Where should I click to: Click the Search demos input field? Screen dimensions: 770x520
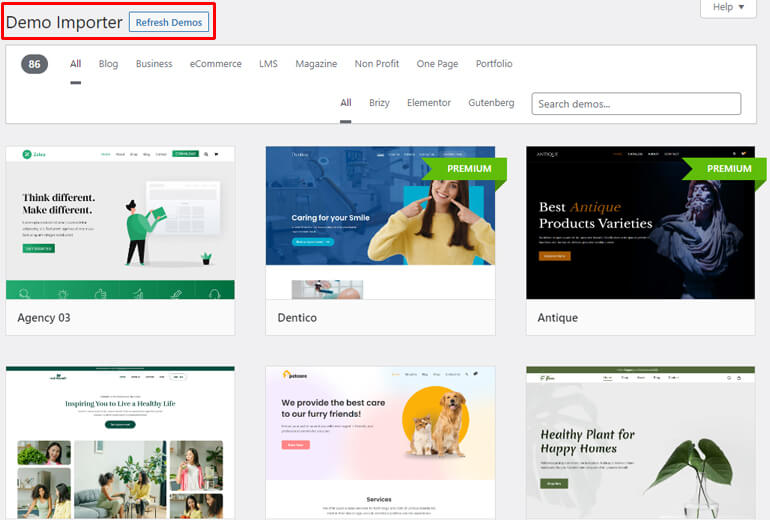click(x=636, y=104)
